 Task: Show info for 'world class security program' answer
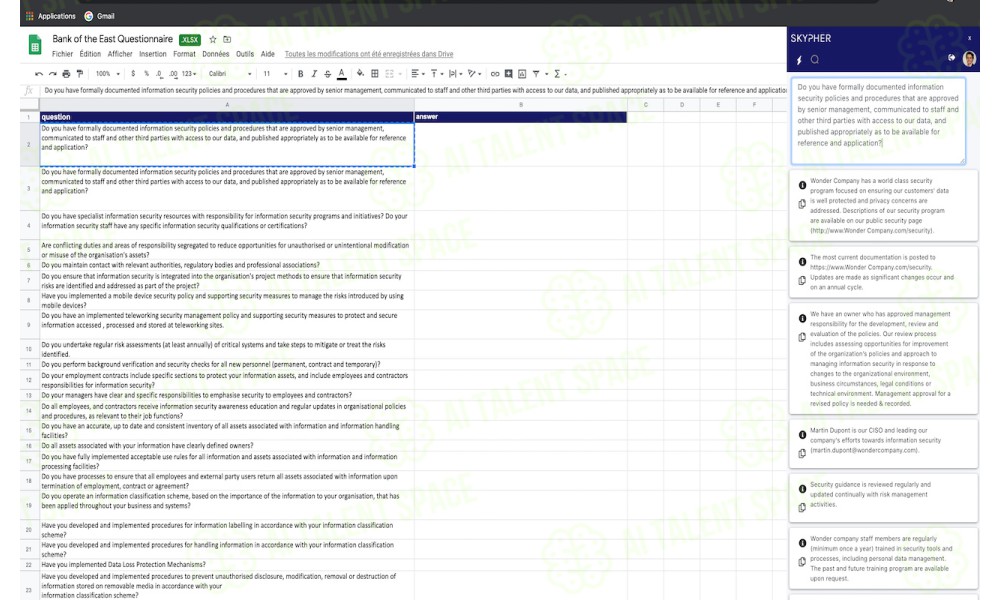click(x=802, y=186)
